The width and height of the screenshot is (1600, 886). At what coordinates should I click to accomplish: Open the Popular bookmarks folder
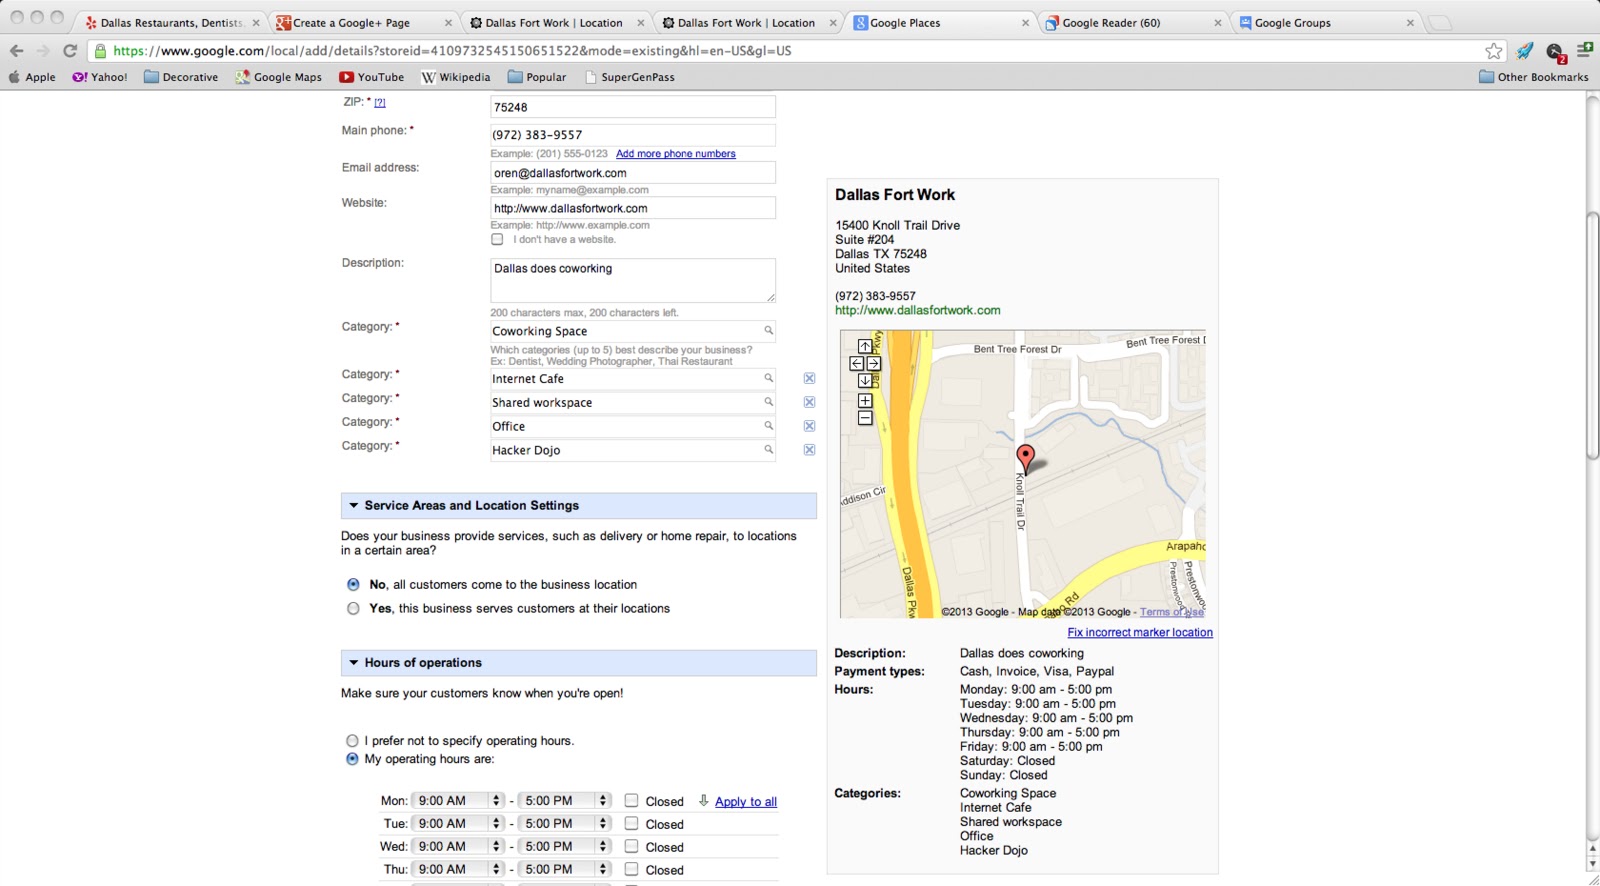click(537, 77)
